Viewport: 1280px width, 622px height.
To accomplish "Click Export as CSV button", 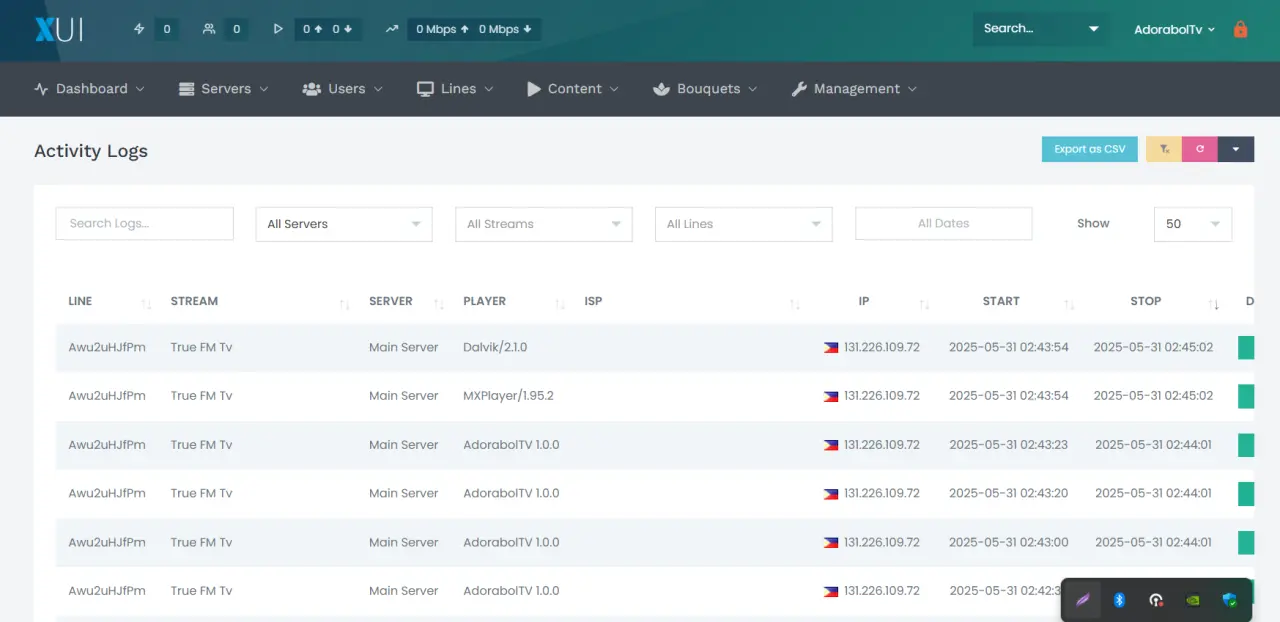I will [1089, 149].
